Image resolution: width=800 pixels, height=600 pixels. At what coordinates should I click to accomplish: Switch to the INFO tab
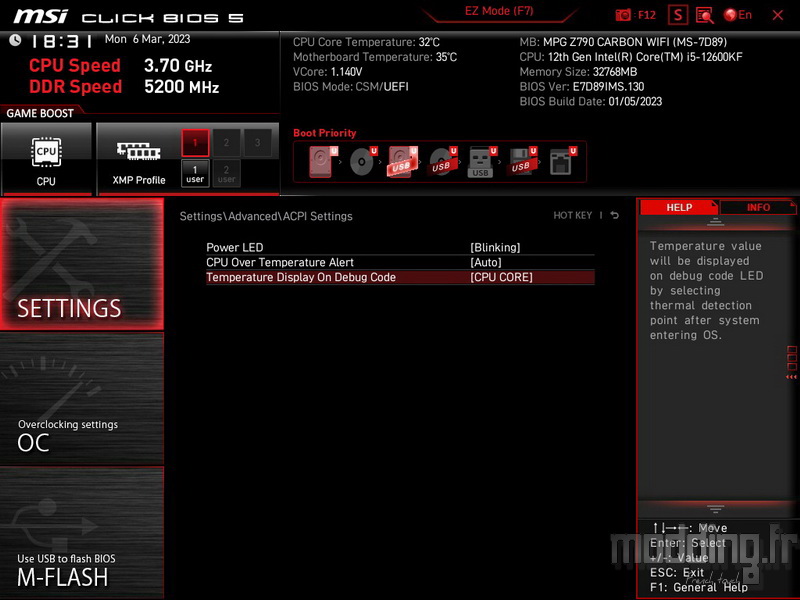click(x=758, y=208)
